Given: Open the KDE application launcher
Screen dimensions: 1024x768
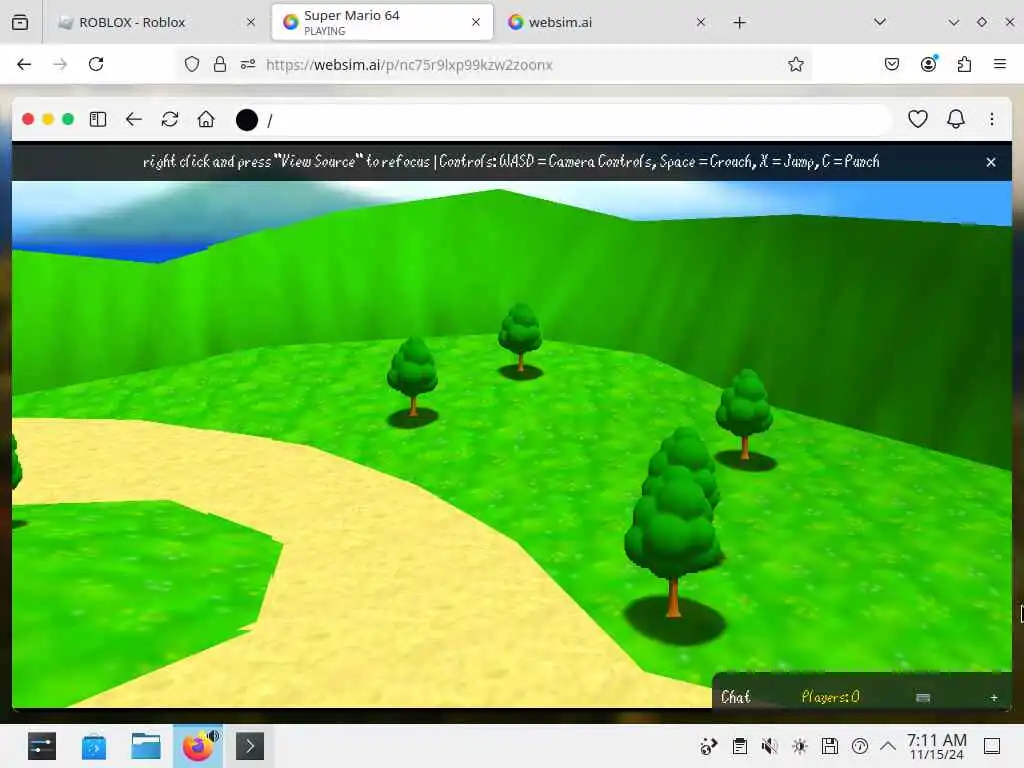Looking at the screenshot, I should (x=42, y=746).
